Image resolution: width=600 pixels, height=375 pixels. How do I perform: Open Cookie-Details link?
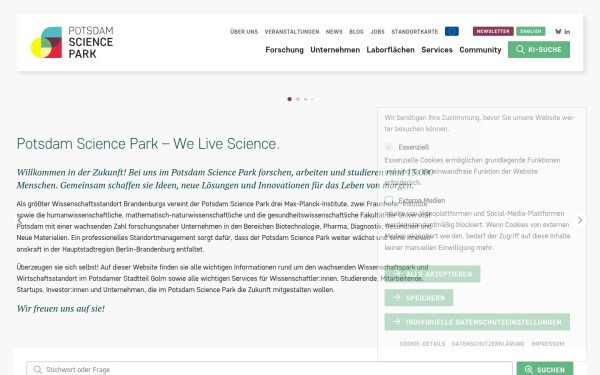[x=422, y=344]
